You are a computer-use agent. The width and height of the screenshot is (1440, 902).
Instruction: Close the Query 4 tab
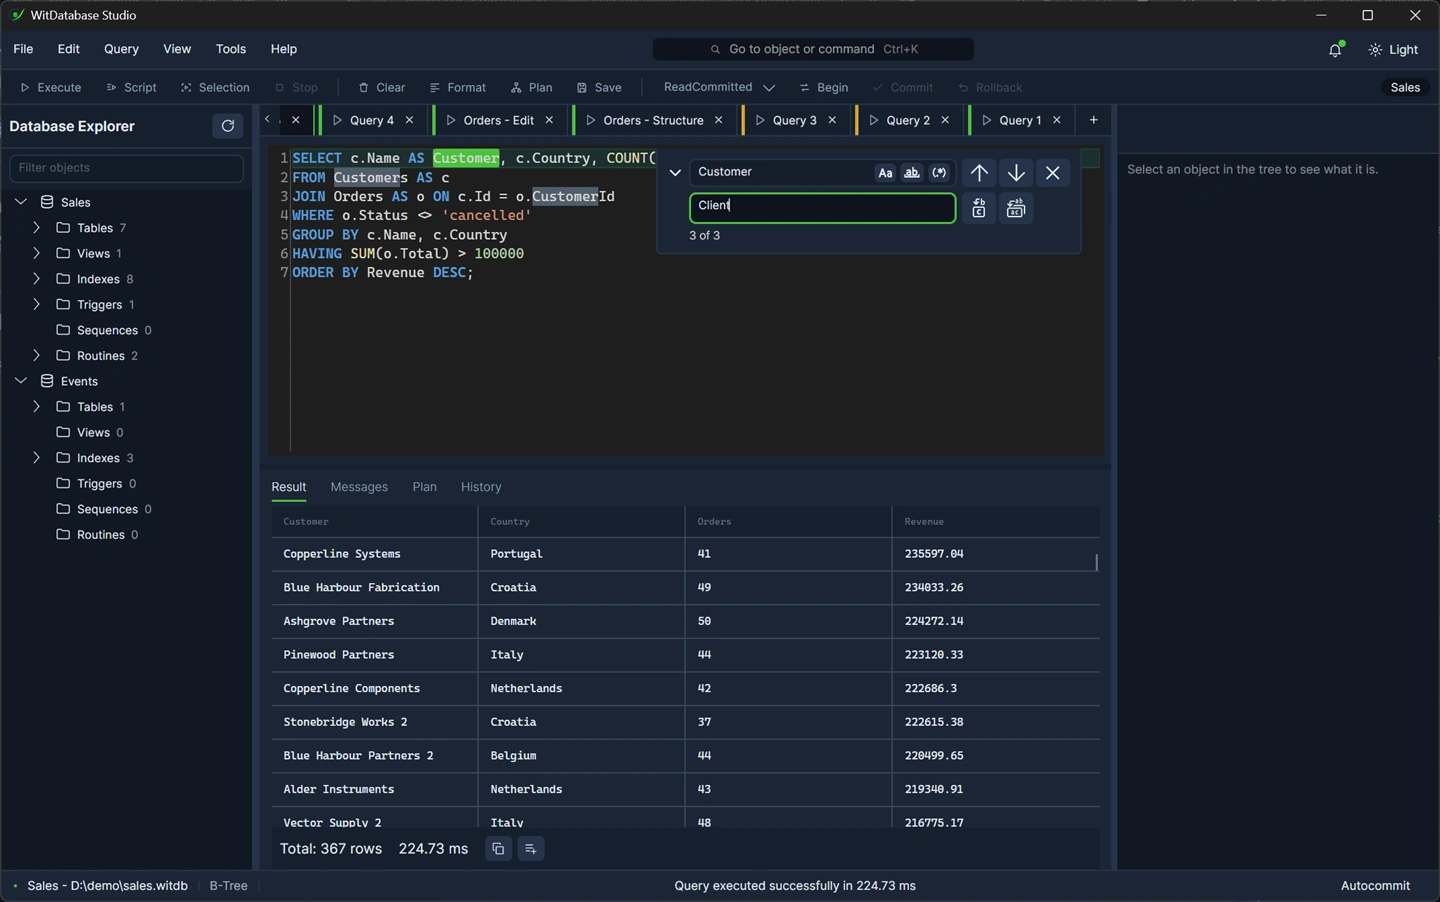pyautogui.click(x=409, y=120)
